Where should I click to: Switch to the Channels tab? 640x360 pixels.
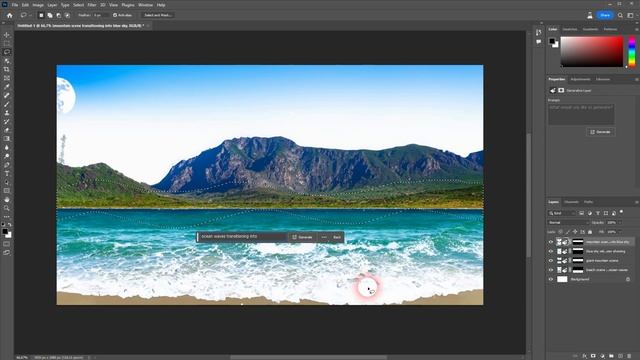(x=571, y=202)
